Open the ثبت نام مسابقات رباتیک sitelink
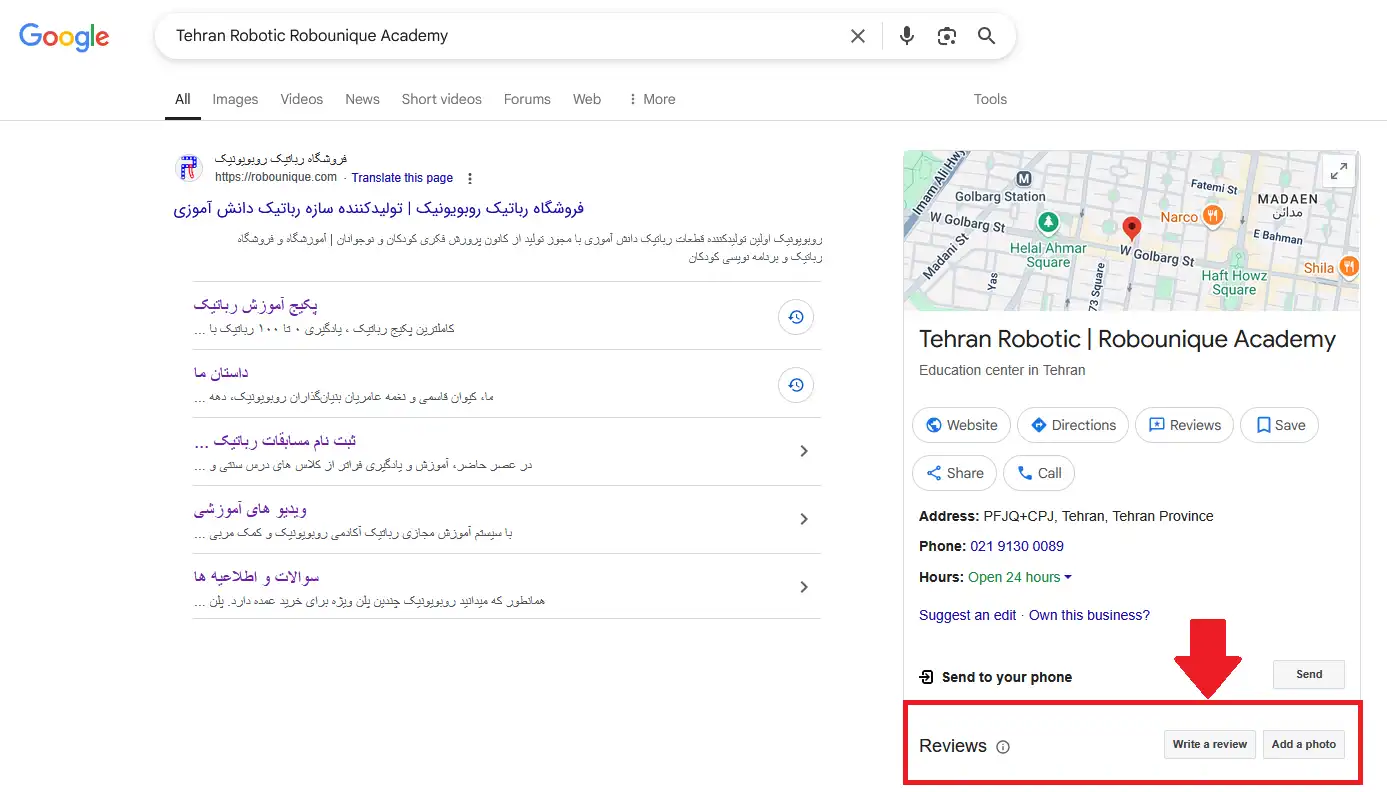Screen dimensions: 1387x792 click(275, 441)
